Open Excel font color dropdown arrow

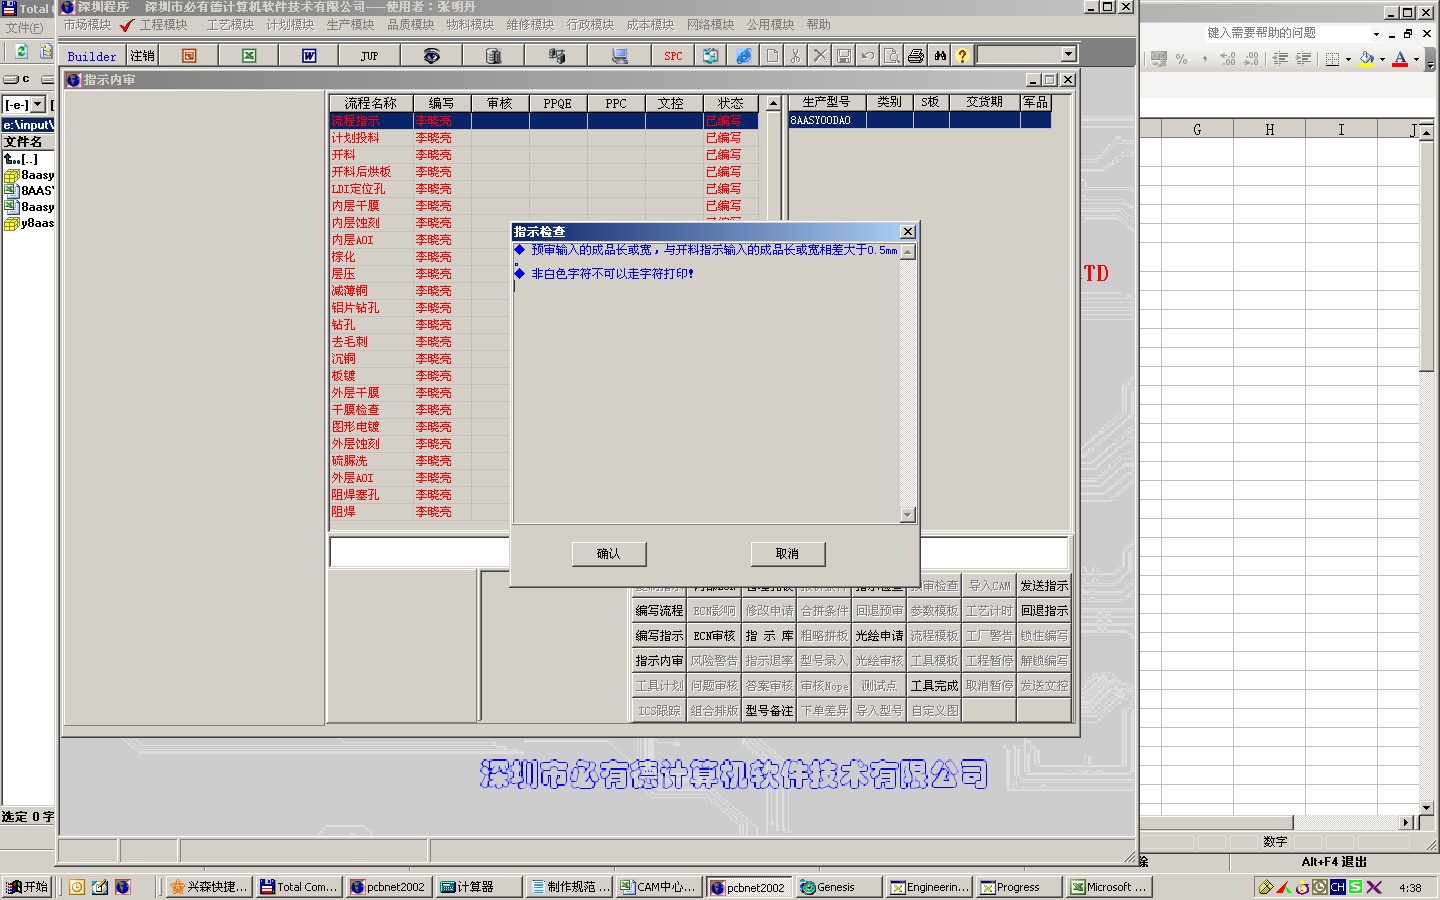click(1416, 59)
